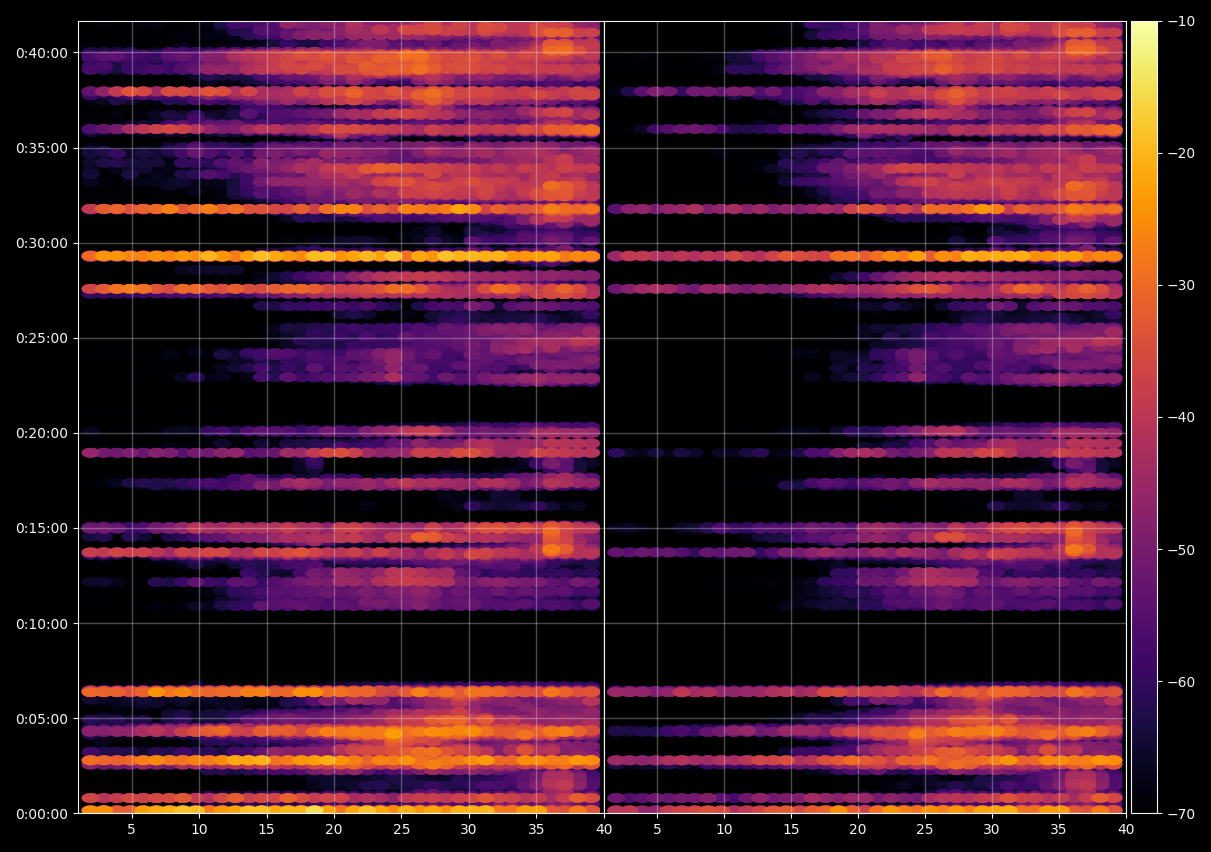Click x-axis label 15 under right heatmap
This screenshot has height=852, width=1211.
pyautogui.click(x=791, y=830)
